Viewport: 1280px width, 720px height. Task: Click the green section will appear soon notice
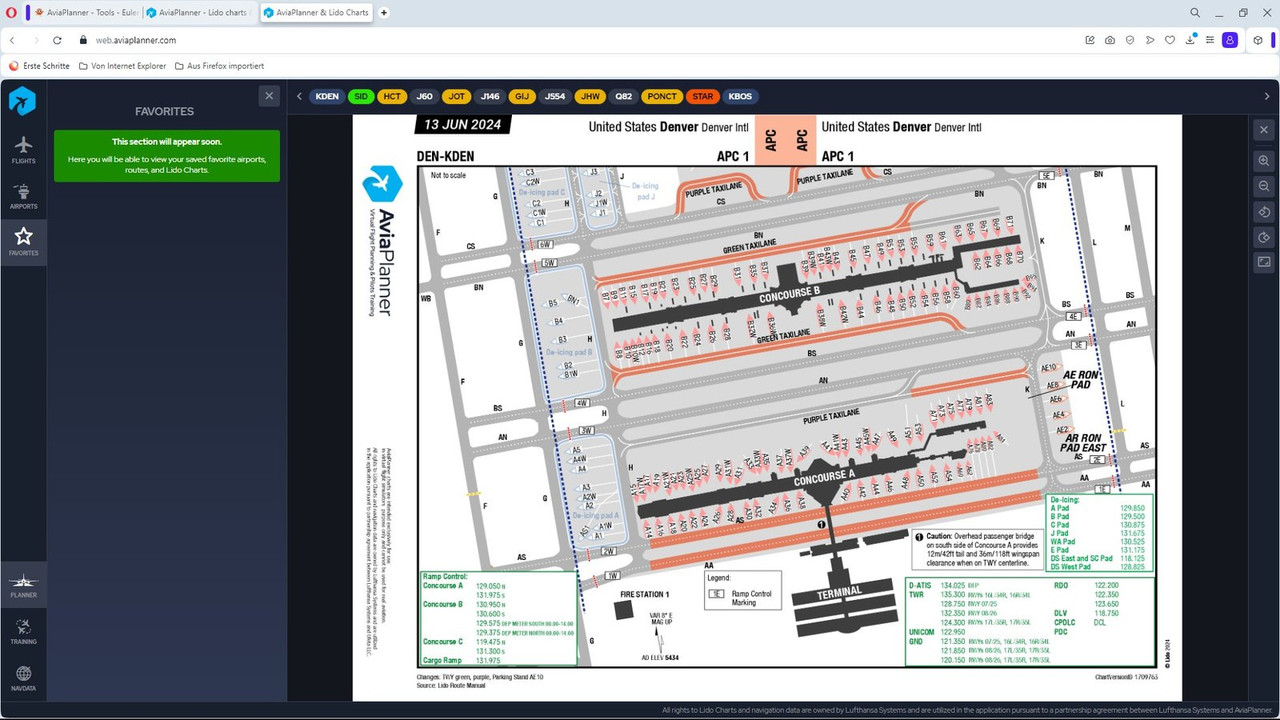[x=167, y=156]
